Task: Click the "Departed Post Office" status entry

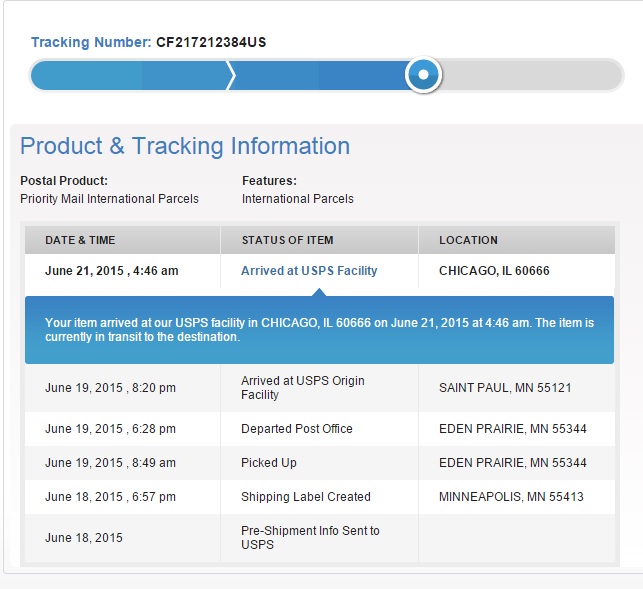Action: [x=296, y=429]
